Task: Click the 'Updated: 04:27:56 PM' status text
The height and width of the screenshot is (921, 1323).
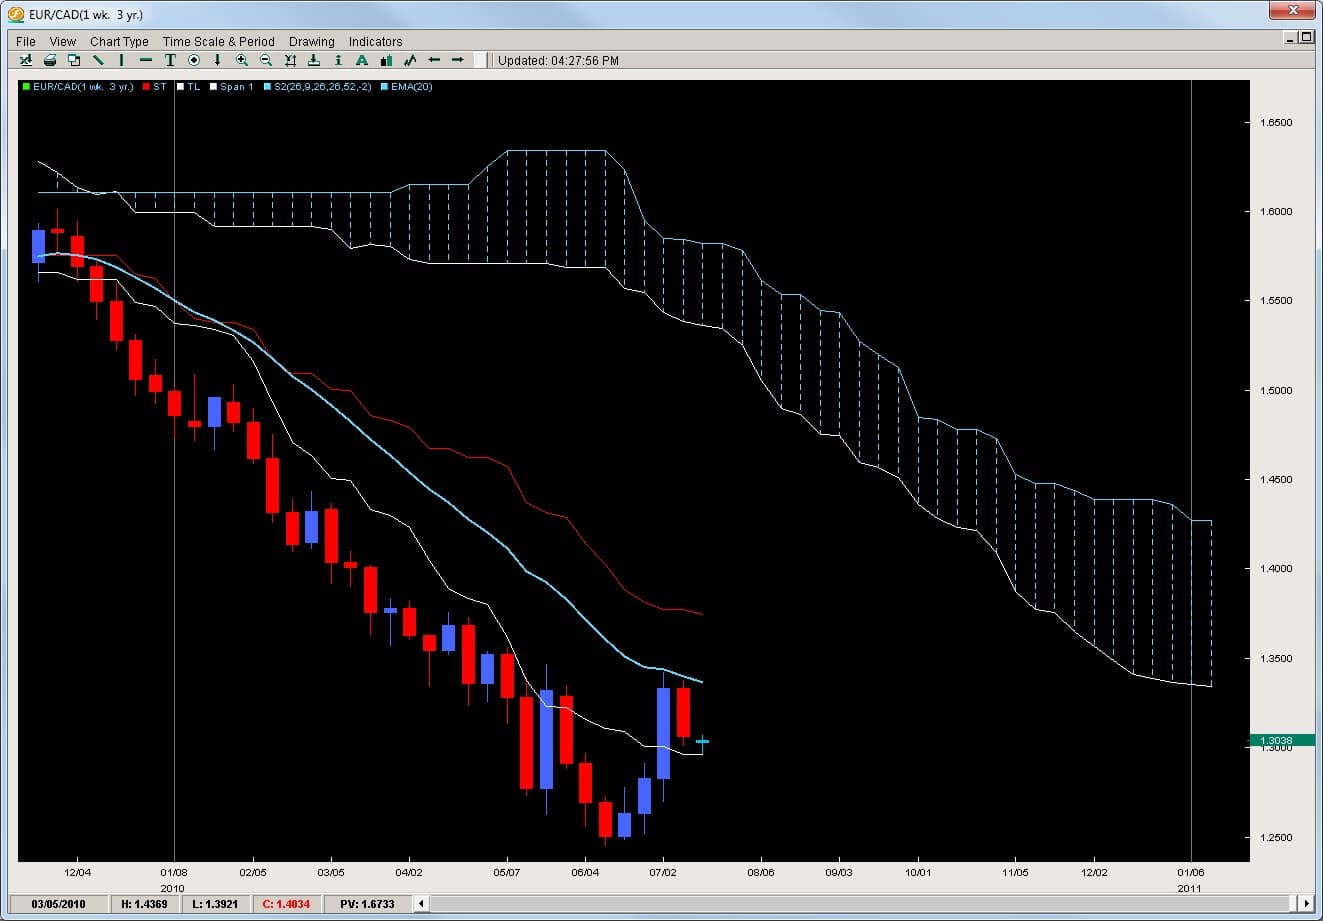Action: 558,60
